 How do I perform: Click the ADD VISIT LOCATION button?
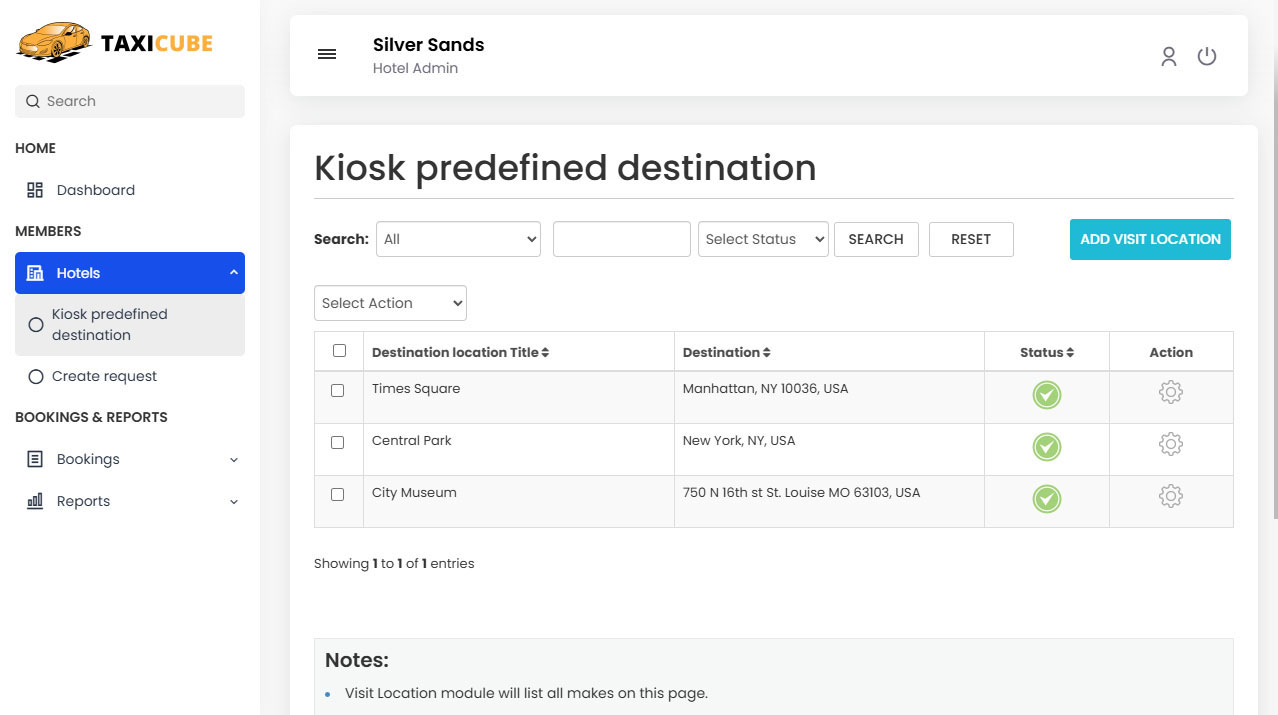(x=1150, y=239)
